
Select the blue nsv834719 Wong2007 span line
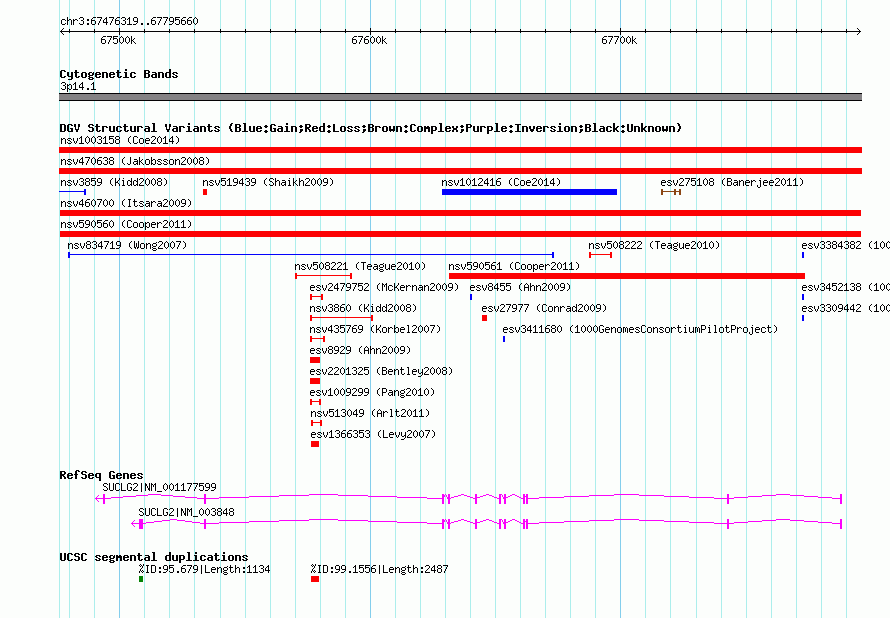pos(311,255)
